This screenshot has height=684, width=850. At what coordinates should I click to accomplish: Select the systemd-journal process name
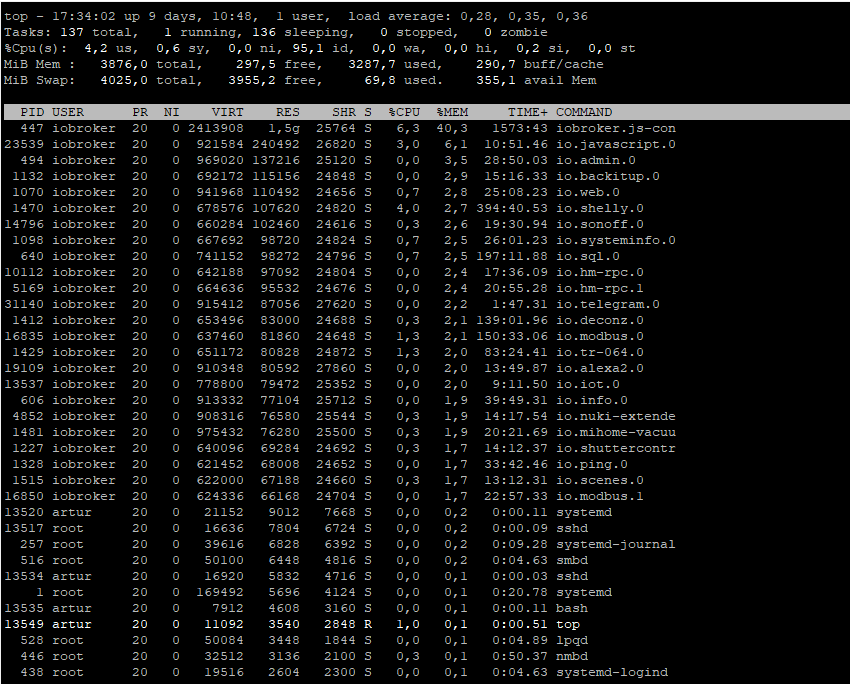[616, 544]
